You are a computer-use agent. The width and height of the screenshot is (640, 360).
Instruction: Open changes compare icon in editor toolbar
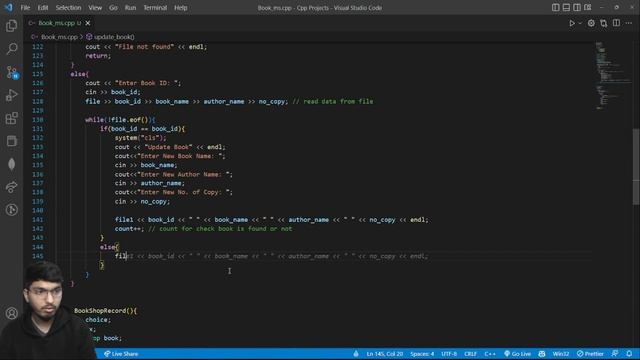[604, 23]
